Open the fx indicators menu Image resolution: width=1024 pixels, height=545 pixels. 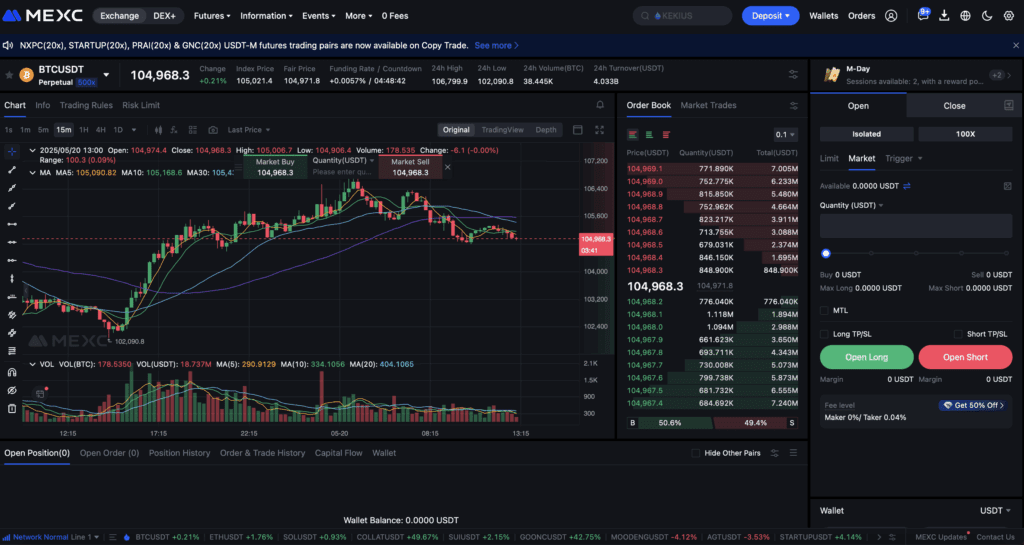(x=174, y=130)
